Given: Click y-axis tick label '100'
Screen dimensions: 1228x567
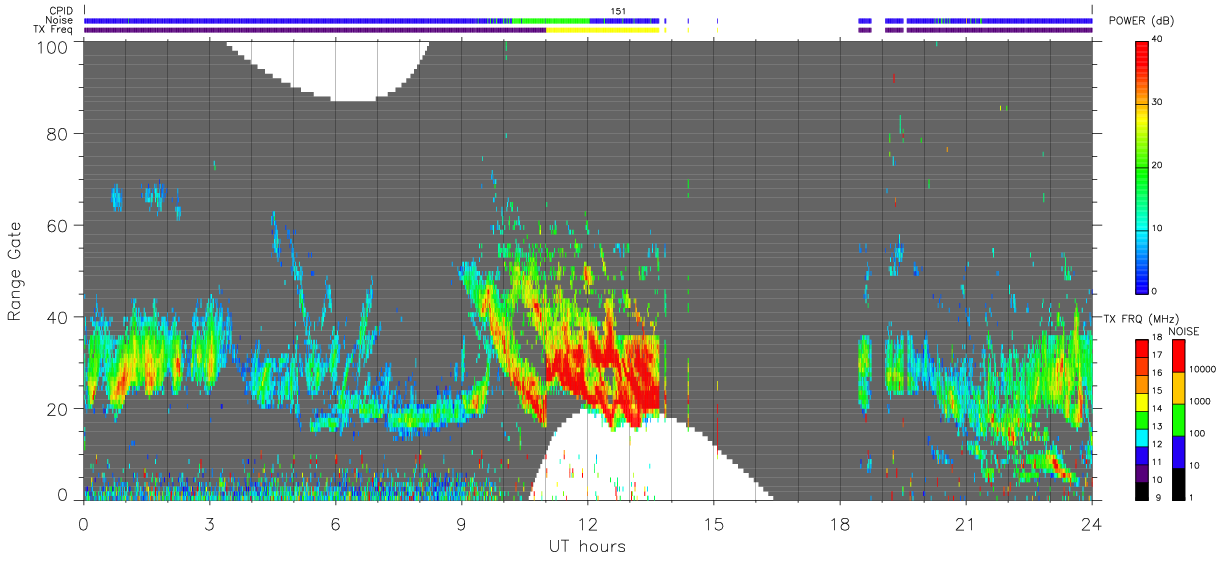Looking at the screenshot, I should click(51, 46).
